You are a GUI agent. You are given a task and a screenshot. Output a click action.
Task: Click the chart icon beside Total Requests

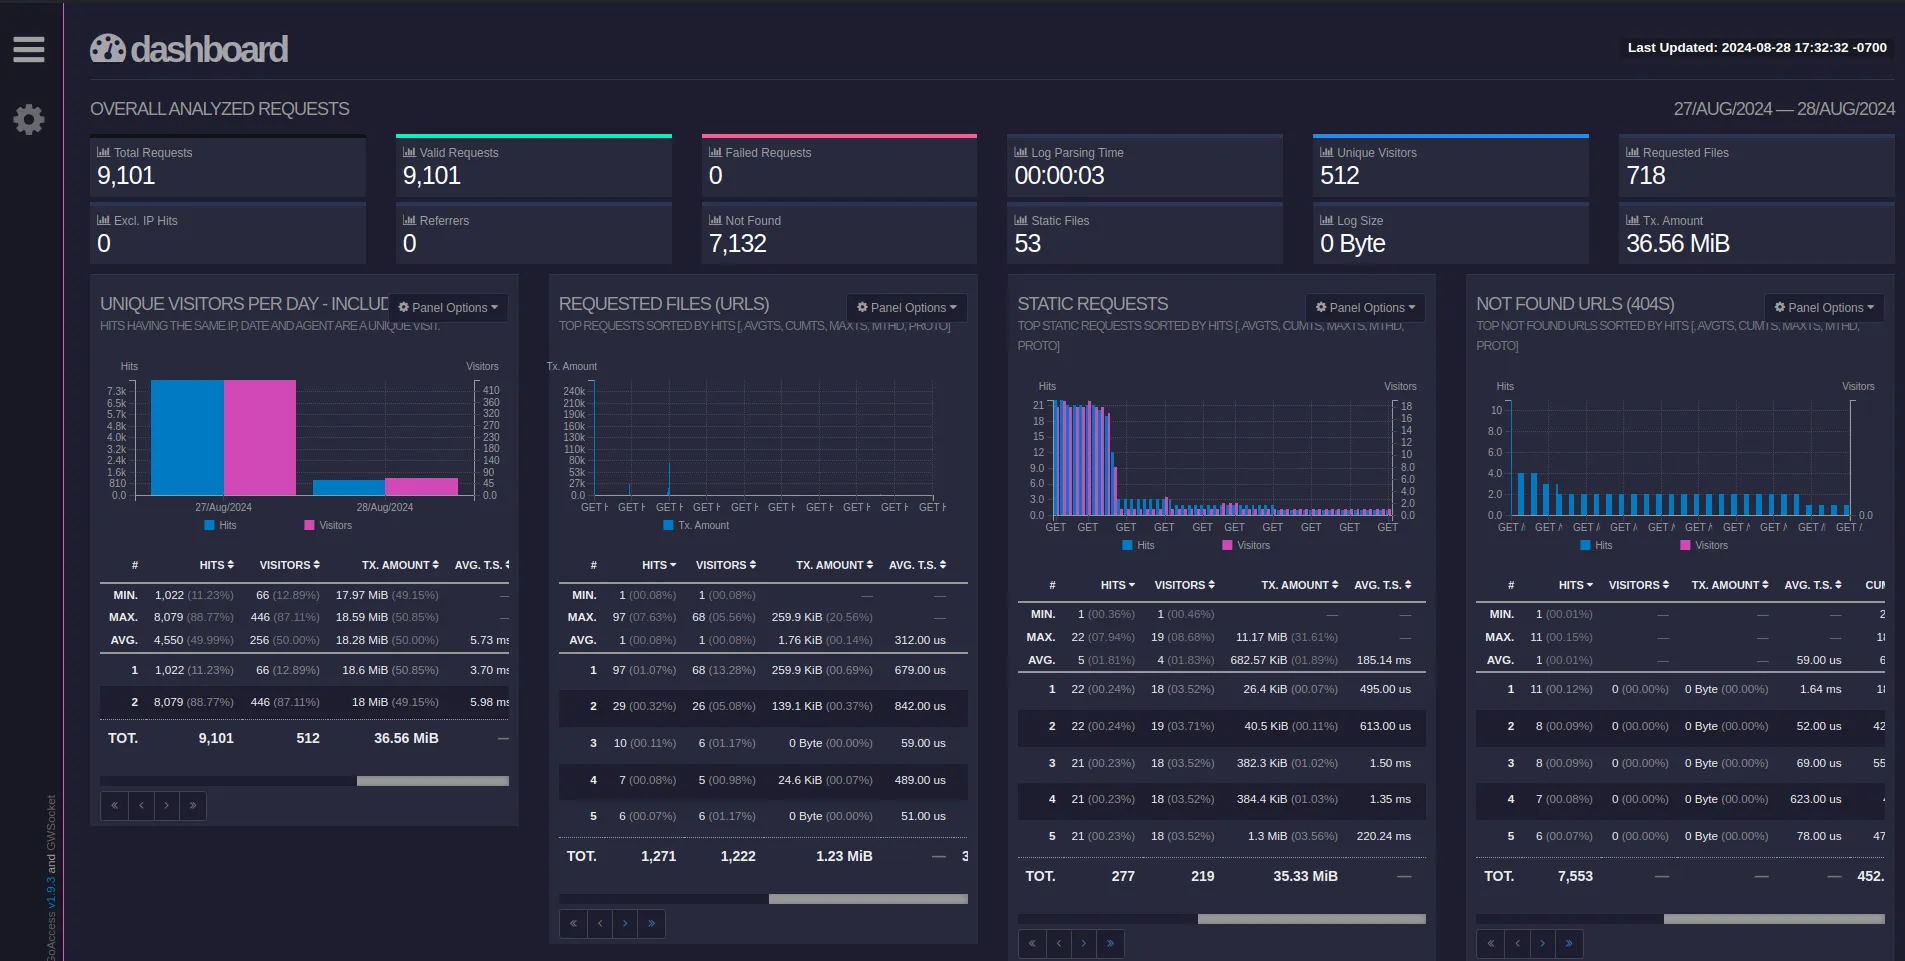pyautogui.click(x=103, y=152)
